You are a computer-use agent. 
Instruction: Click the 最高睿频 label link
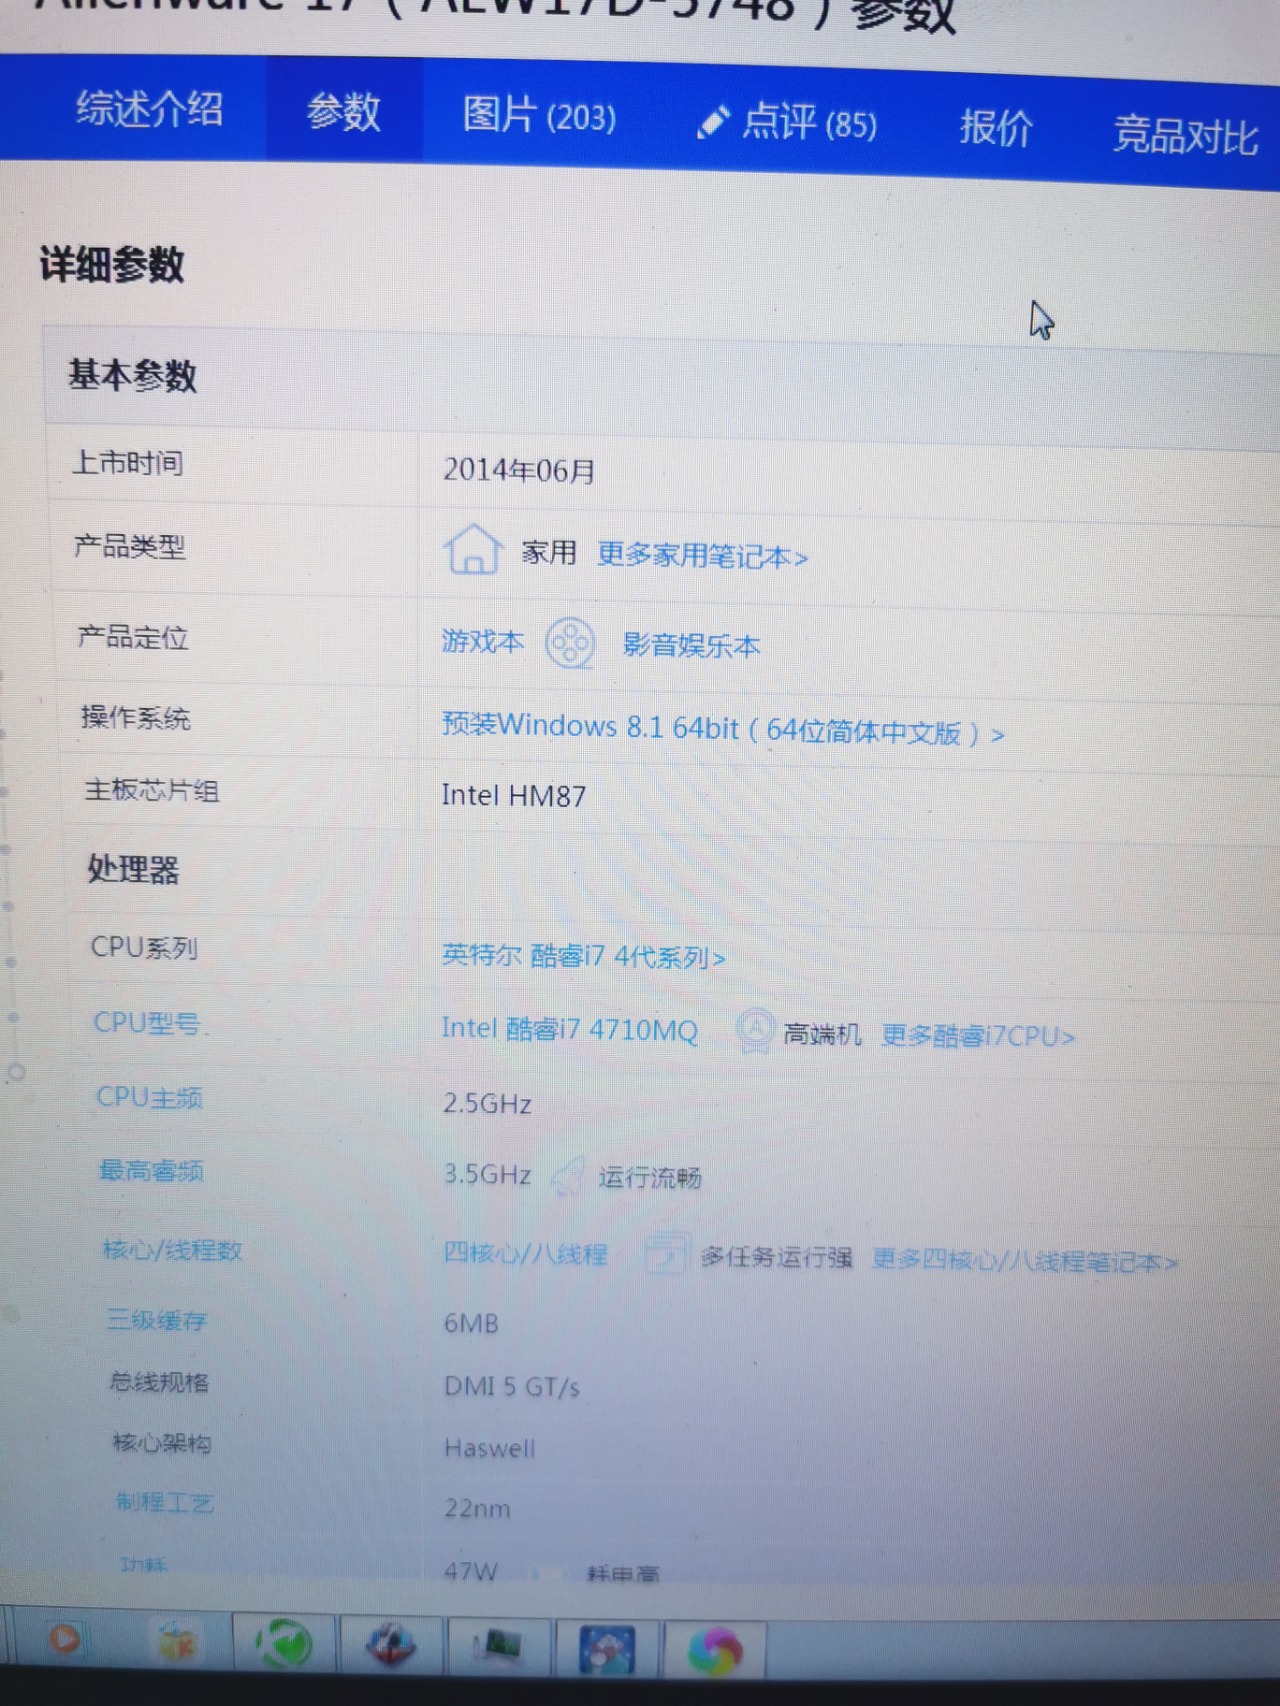152,1170
